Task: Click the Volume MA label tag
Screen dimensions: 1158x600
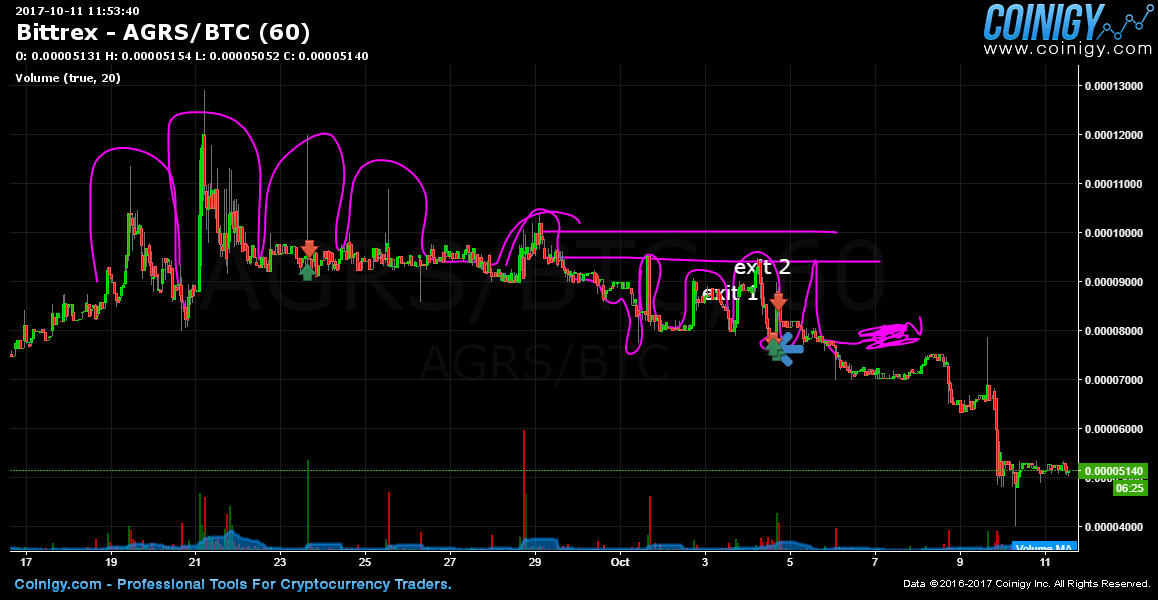Action: point(1044,548)
